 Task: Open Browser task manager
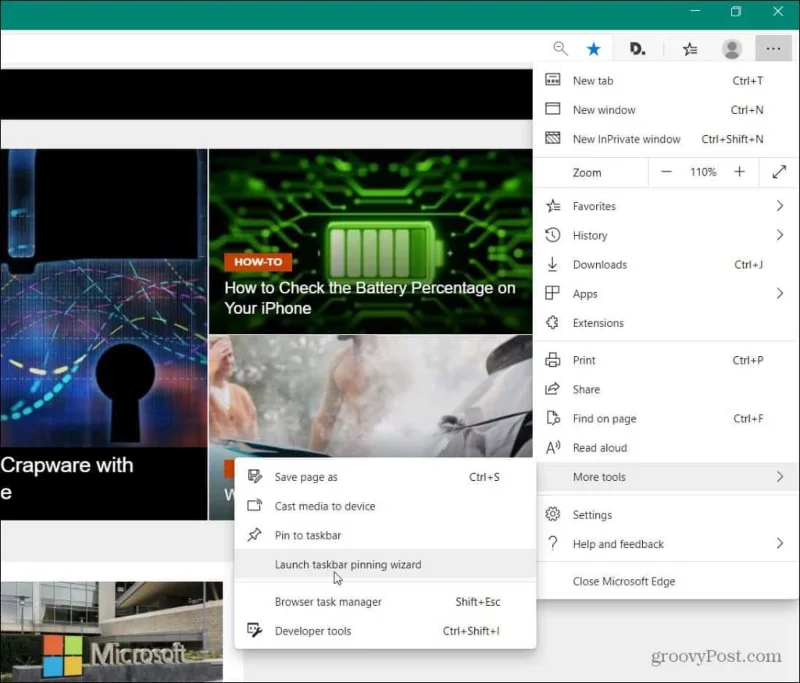click(x=385, y=601)
